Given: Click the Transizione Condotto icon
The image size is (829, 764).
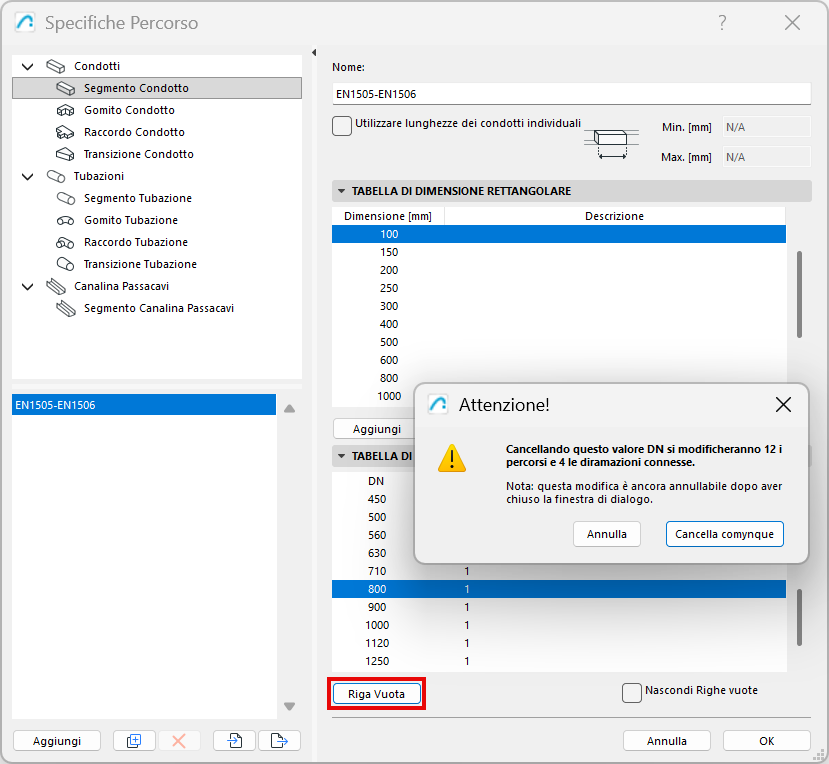Looking at the screenshot, I should [66, 154].
